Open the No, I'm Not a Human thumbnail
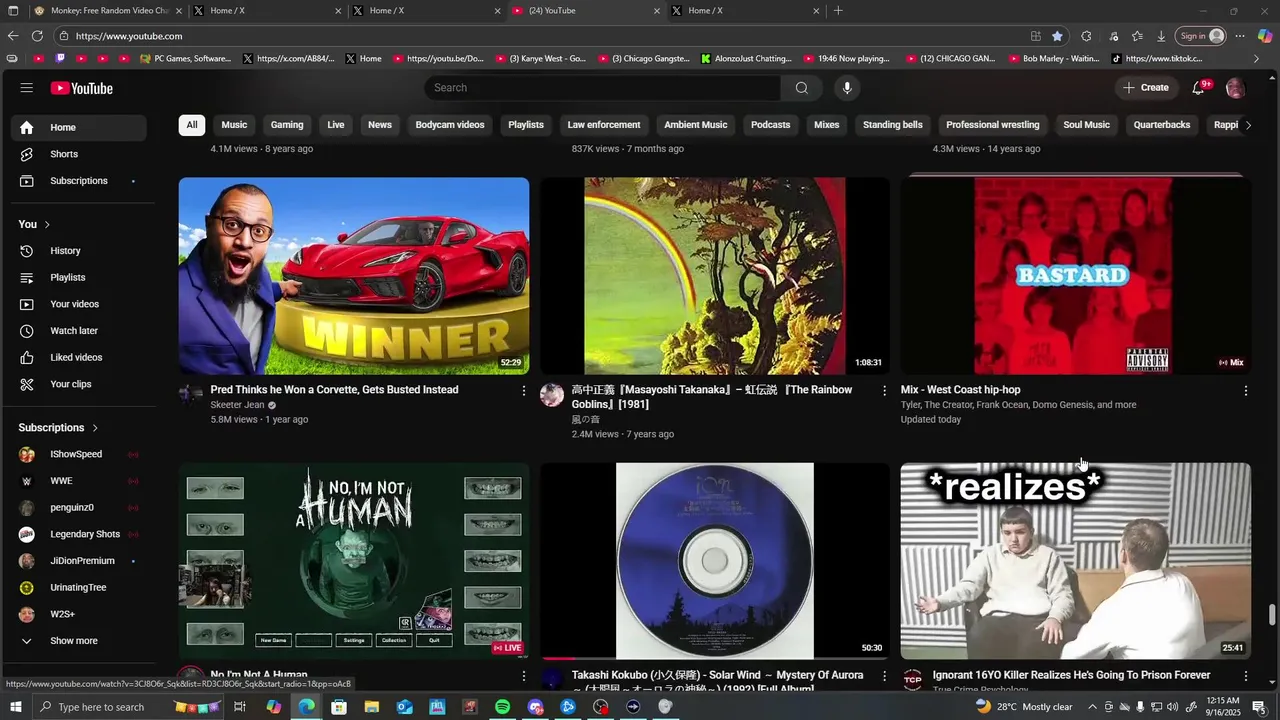Image resolution: width=1280 pixels, height=720 pixels. pos(354,560)
